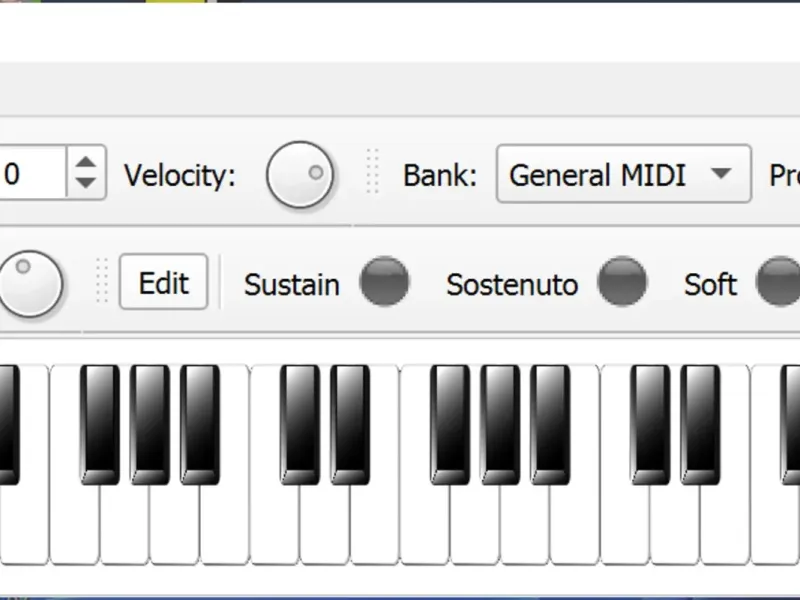The width and height of the screenshot is (800, 600).
Task: Enable the Sostenuto pedal button
Action: click(621, 282)
